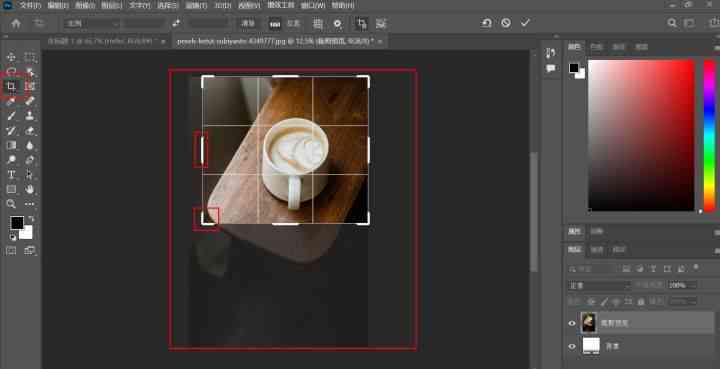Select the Clone Stamp tool
The height and width of the screenshot is (369, 720).
30,116
